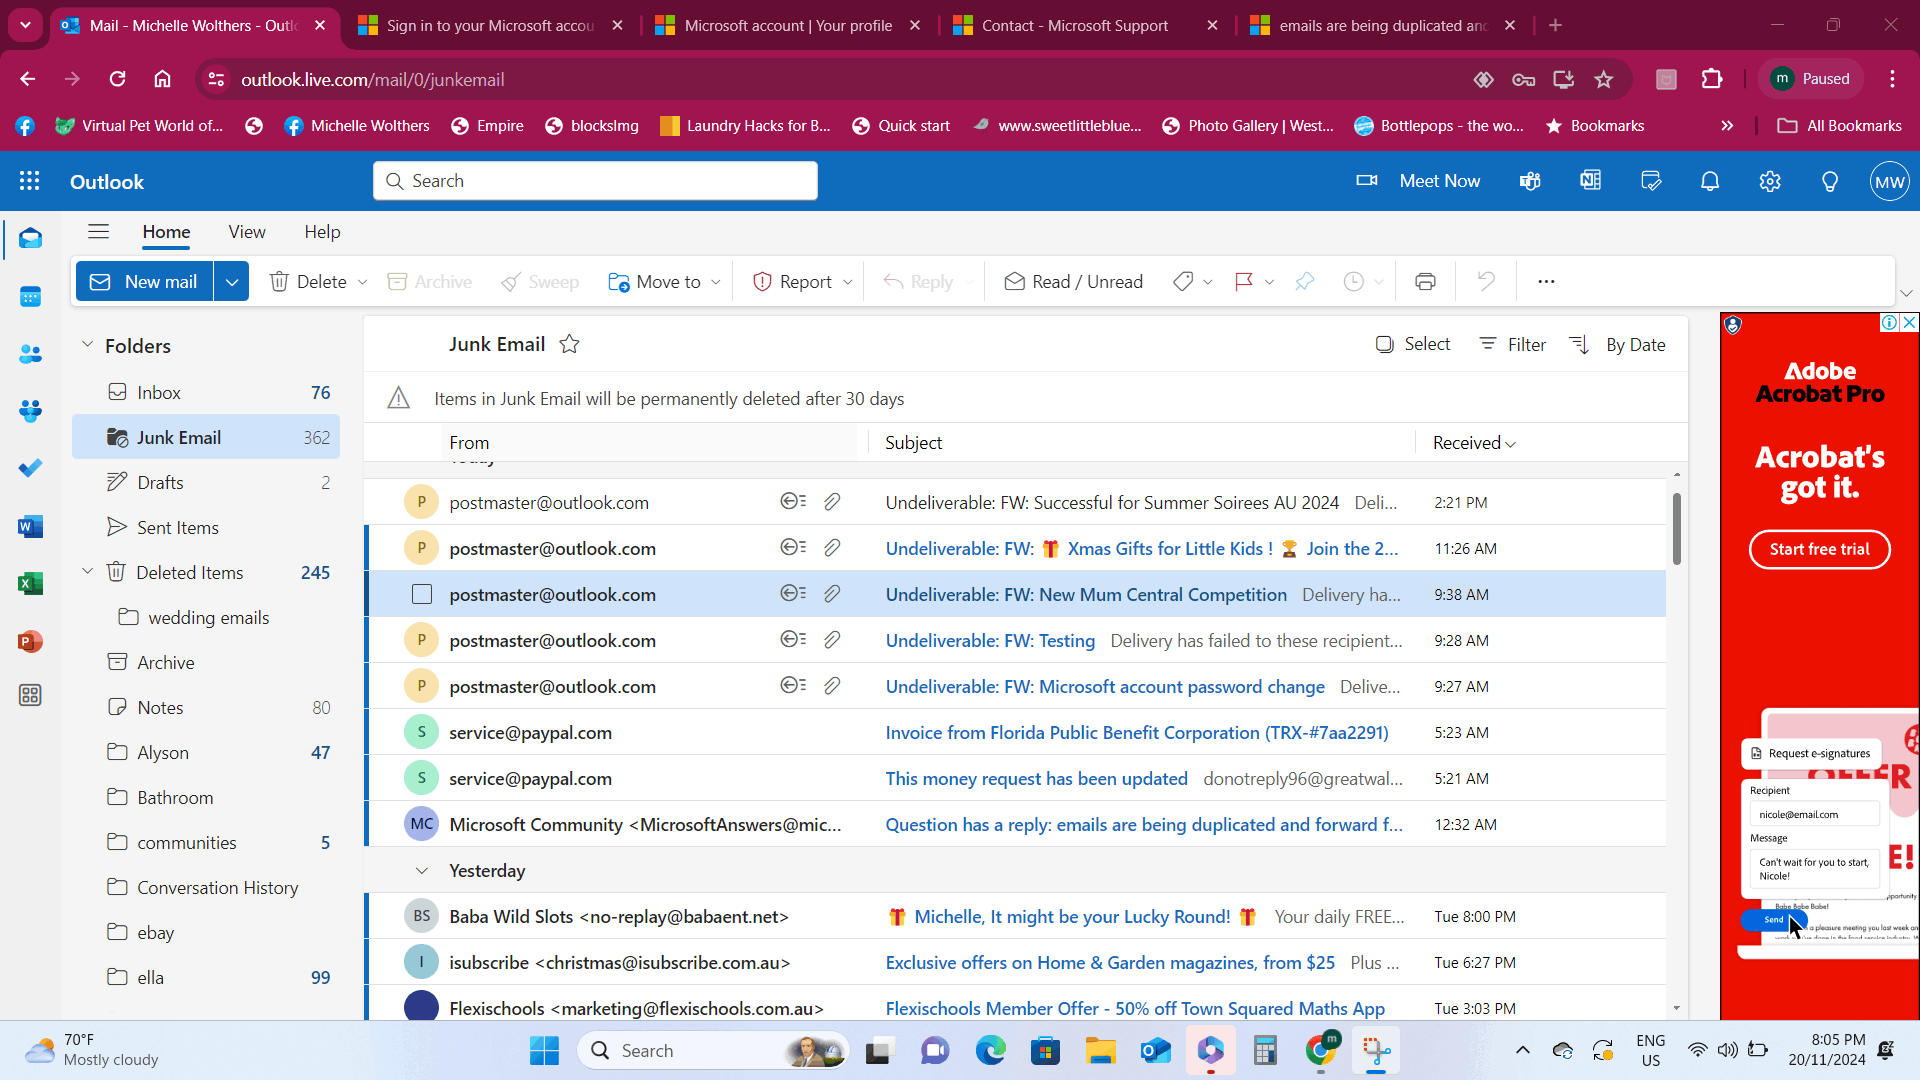Viewport: 1920px width, 1080px height.
Task: Click the Outlook search field
Action: click(596, 181)
